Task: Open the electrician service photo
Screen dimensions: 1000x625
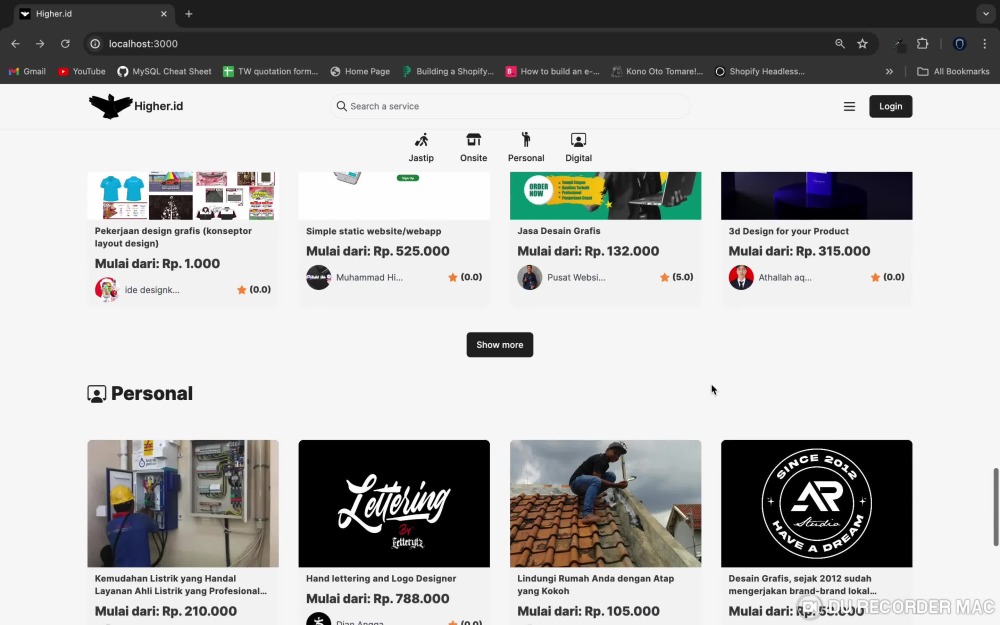Action: tap(183, 503)
